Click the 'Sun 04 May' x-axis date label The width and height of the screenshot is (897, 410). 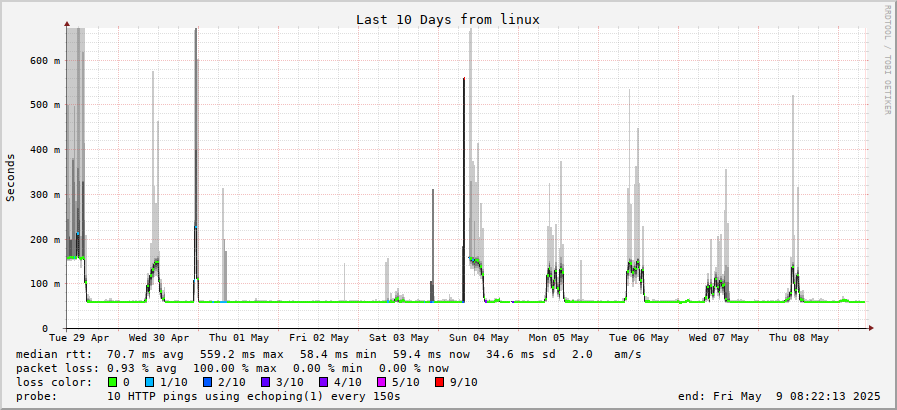tap(479, 338)
